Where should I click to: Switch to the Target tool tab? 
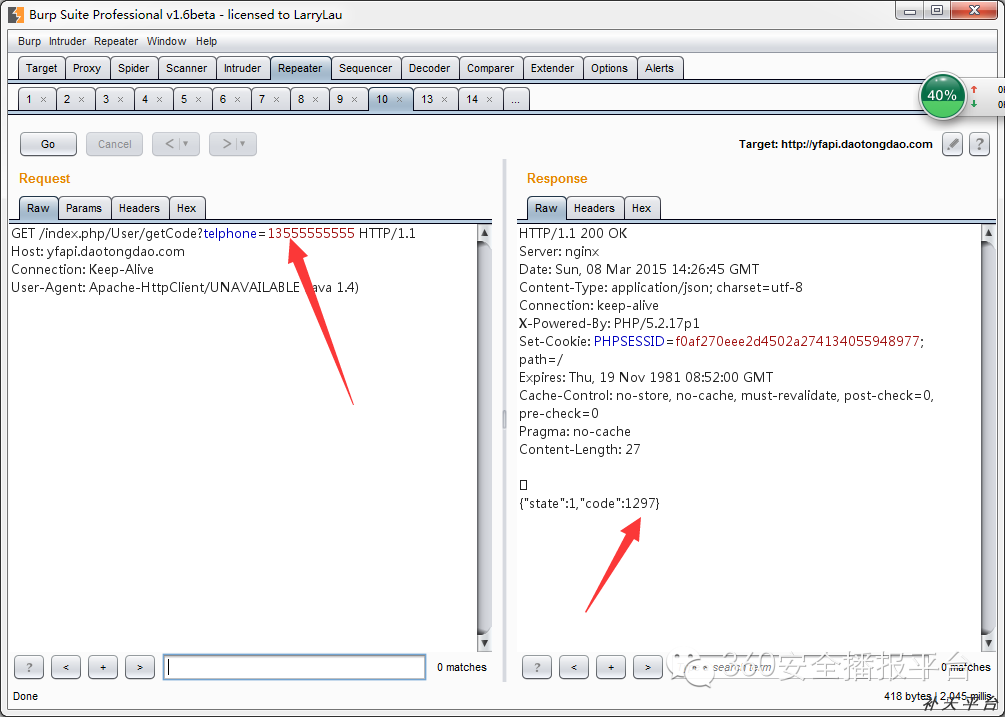coord(42,68)
